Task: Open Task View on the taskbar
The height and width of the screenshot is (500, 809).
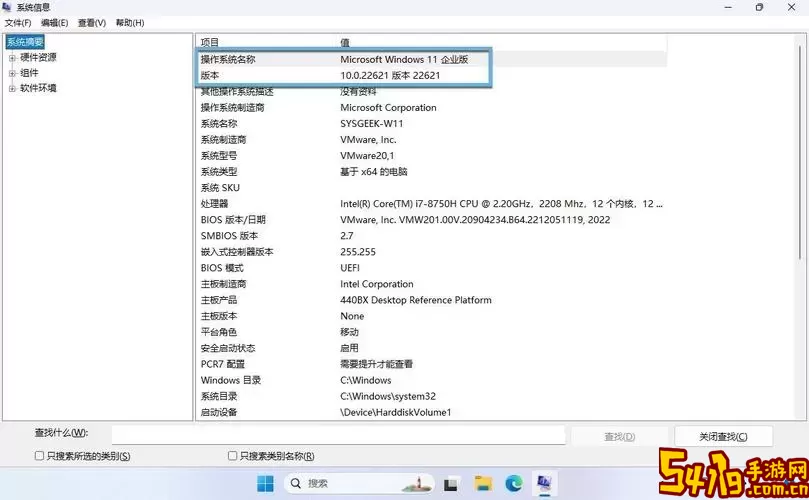Action: 451,484
